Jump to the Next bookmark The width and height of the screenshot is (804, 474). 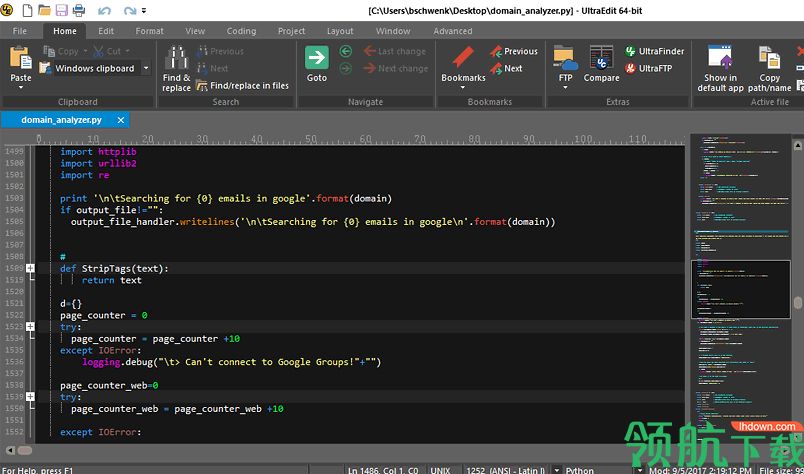[506, 68]
